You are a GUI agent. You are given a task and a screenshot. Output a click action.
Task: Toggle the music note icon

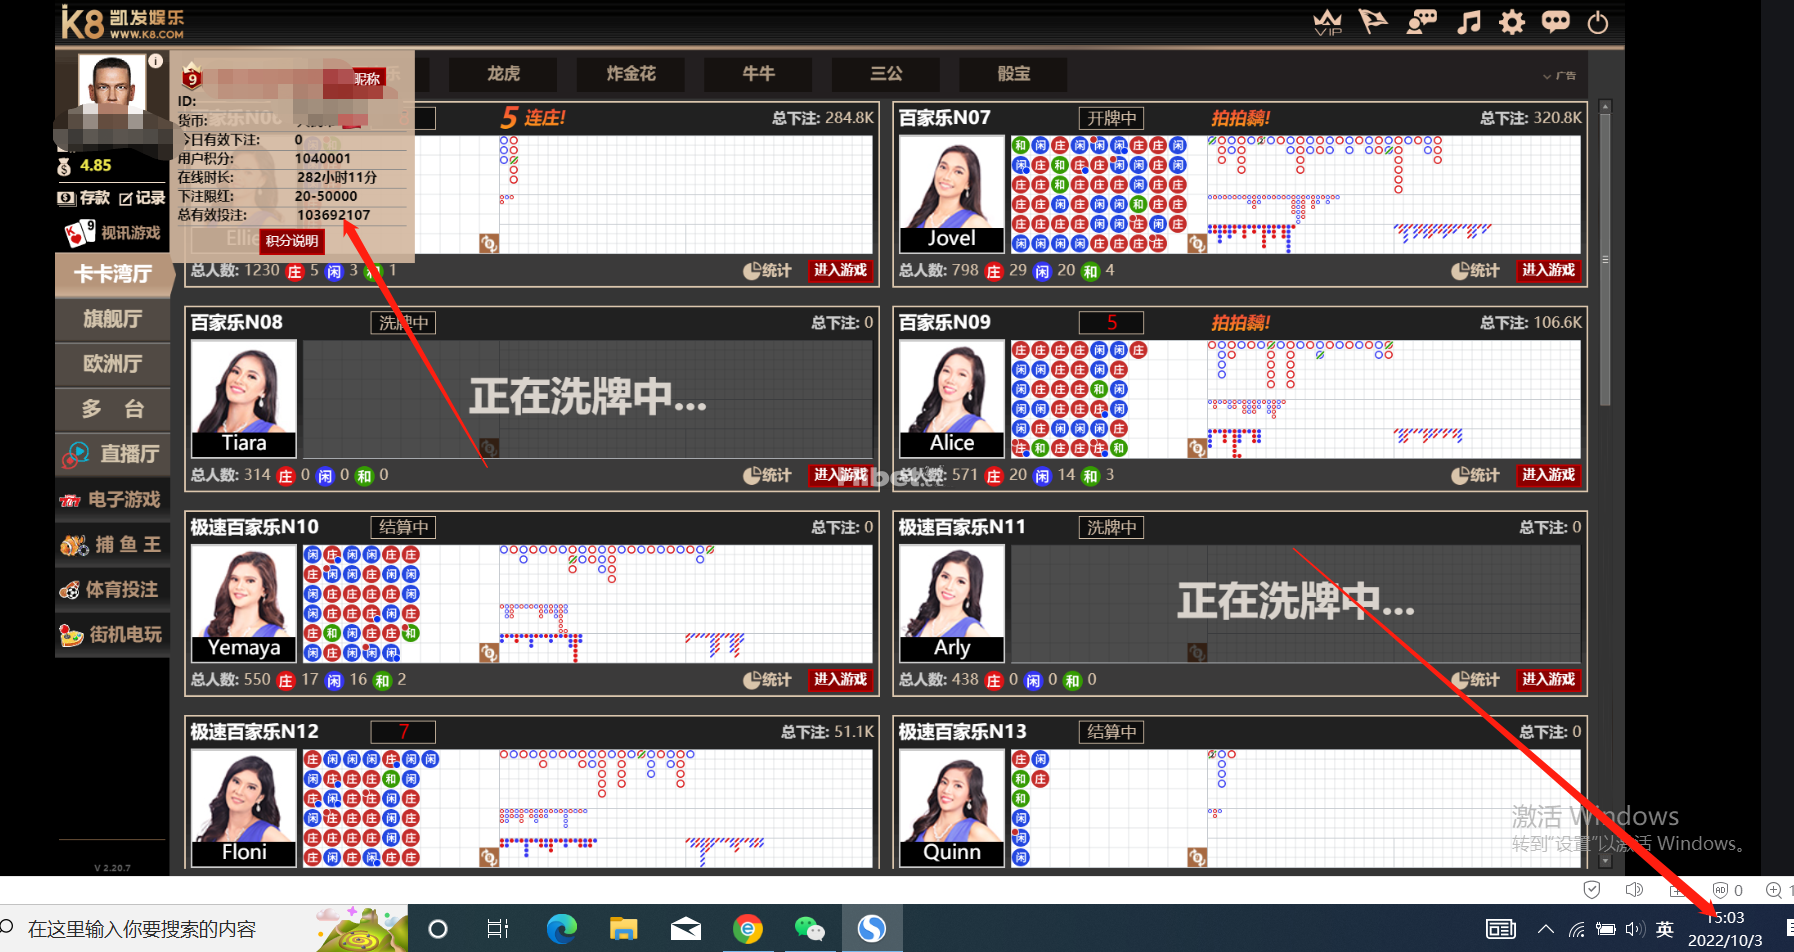pos(1468,22)
